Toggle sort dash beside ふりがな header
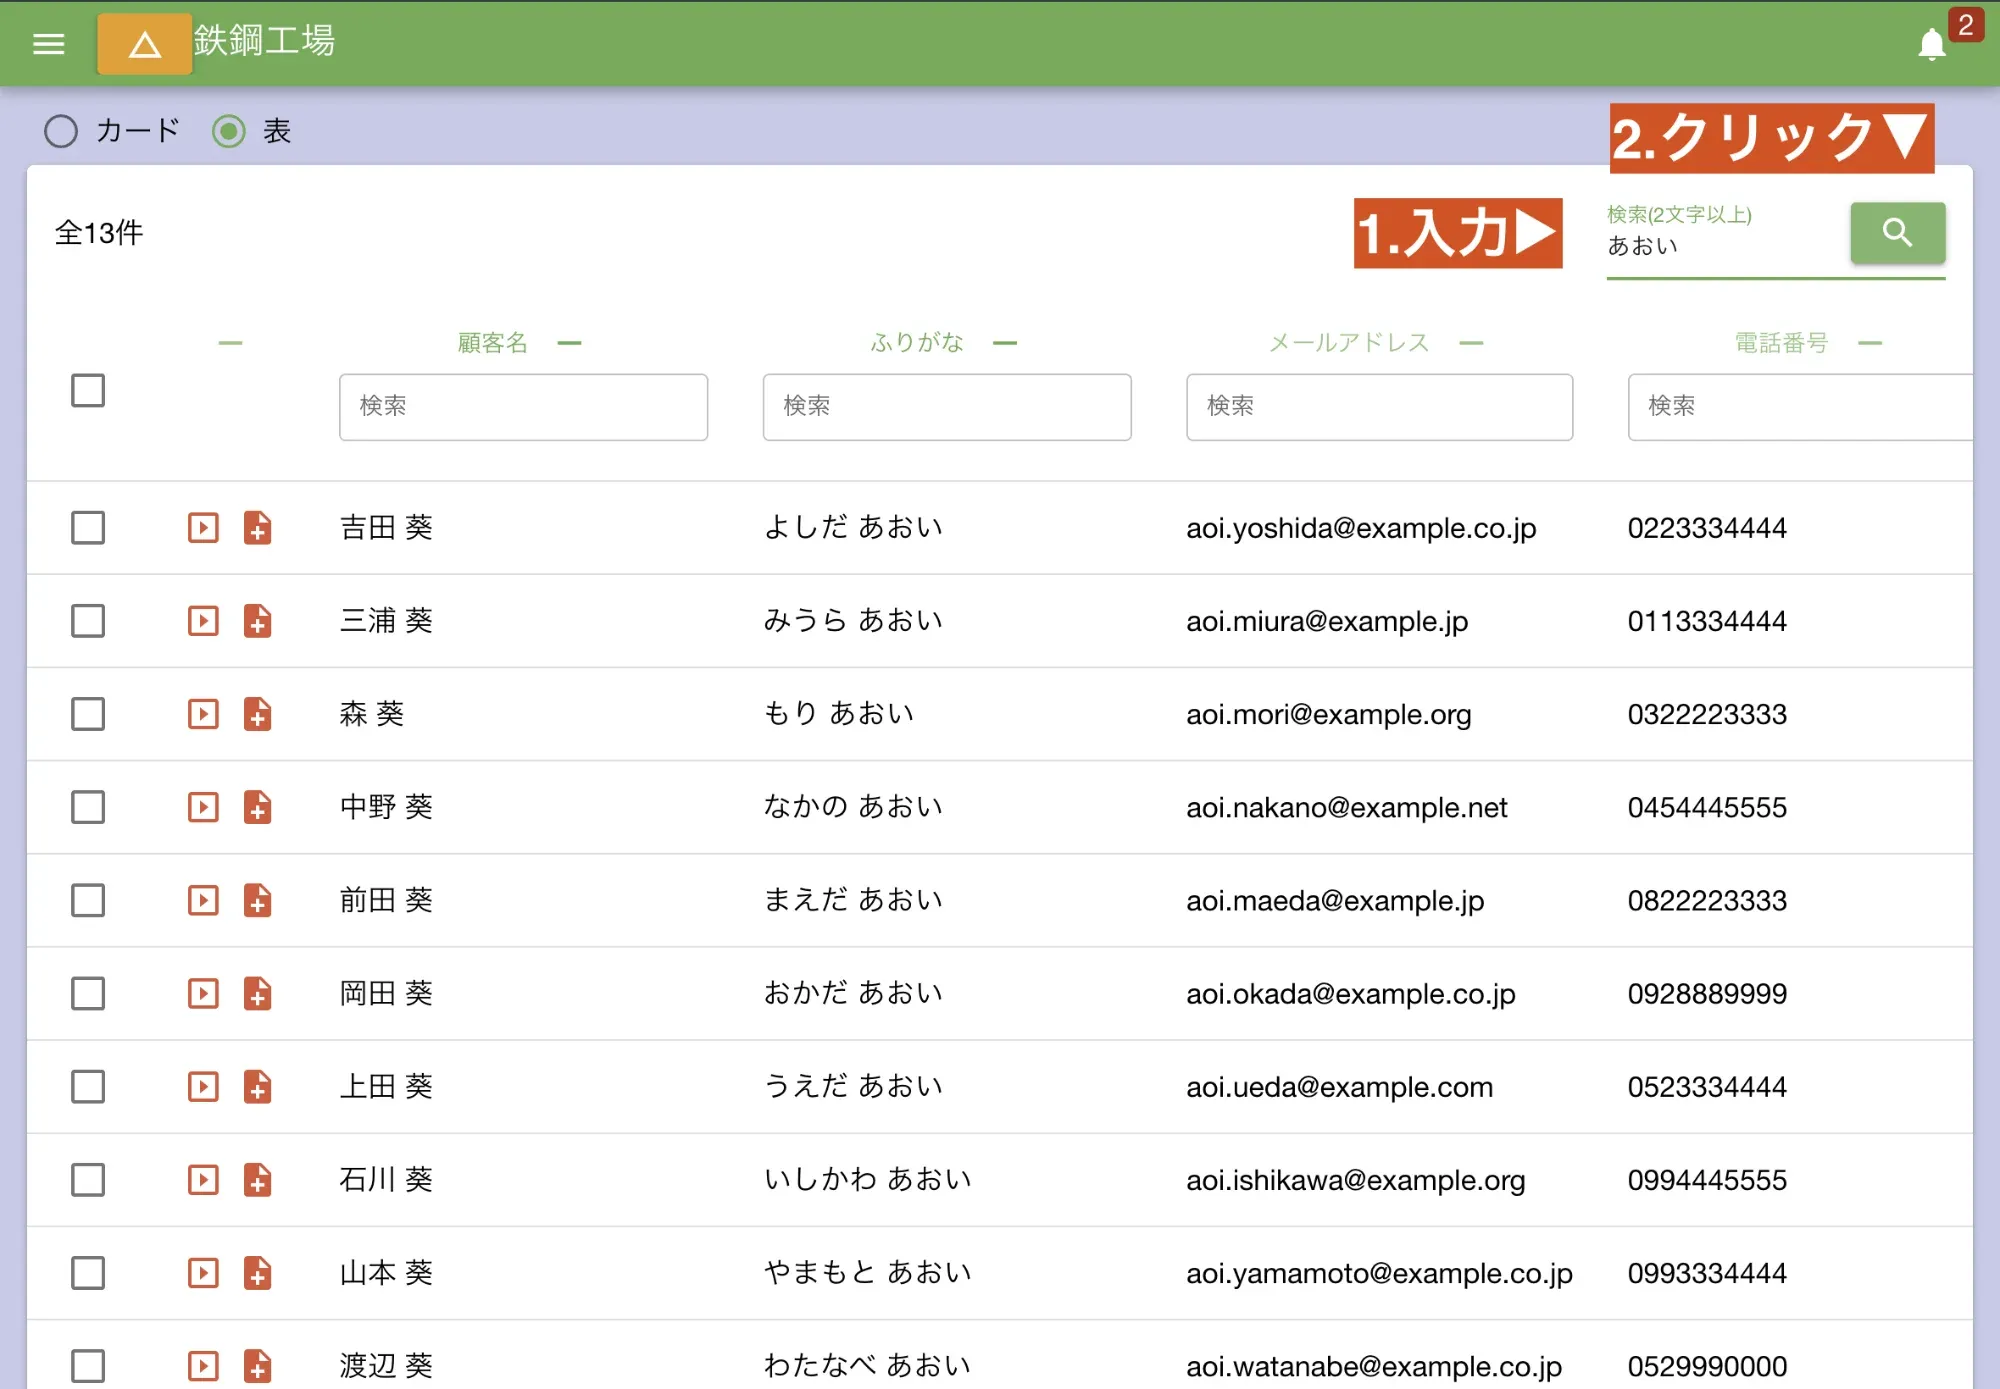This screenshot has width=2000, height=1389. pyautogui.click(x=1005, y=343)
